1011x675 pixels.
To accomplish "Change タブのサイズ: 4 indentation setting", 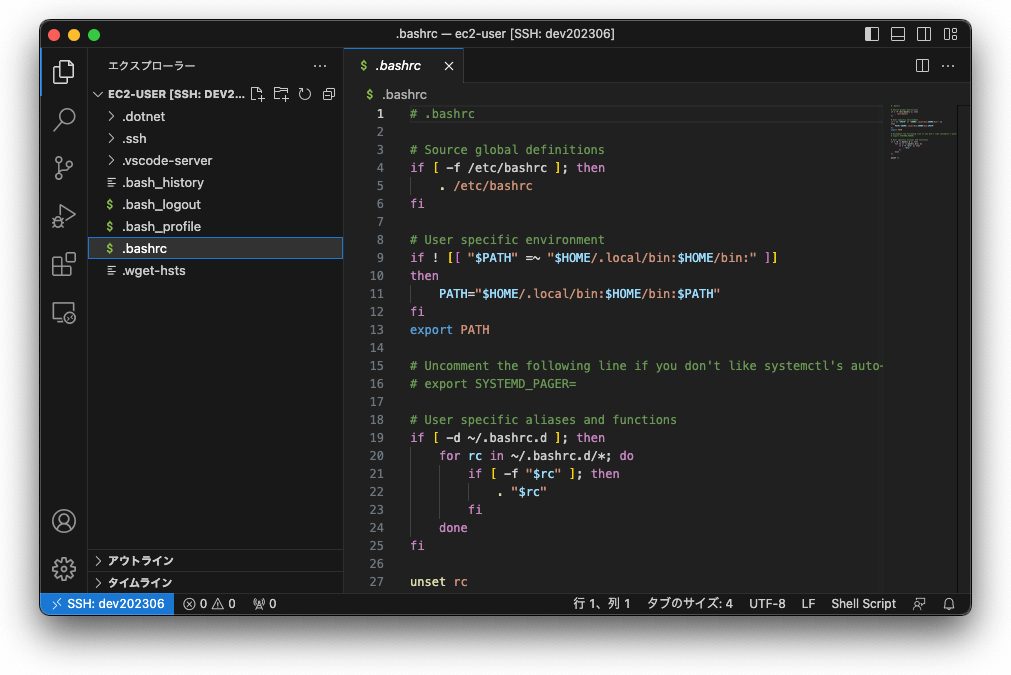I will point(689,603).
